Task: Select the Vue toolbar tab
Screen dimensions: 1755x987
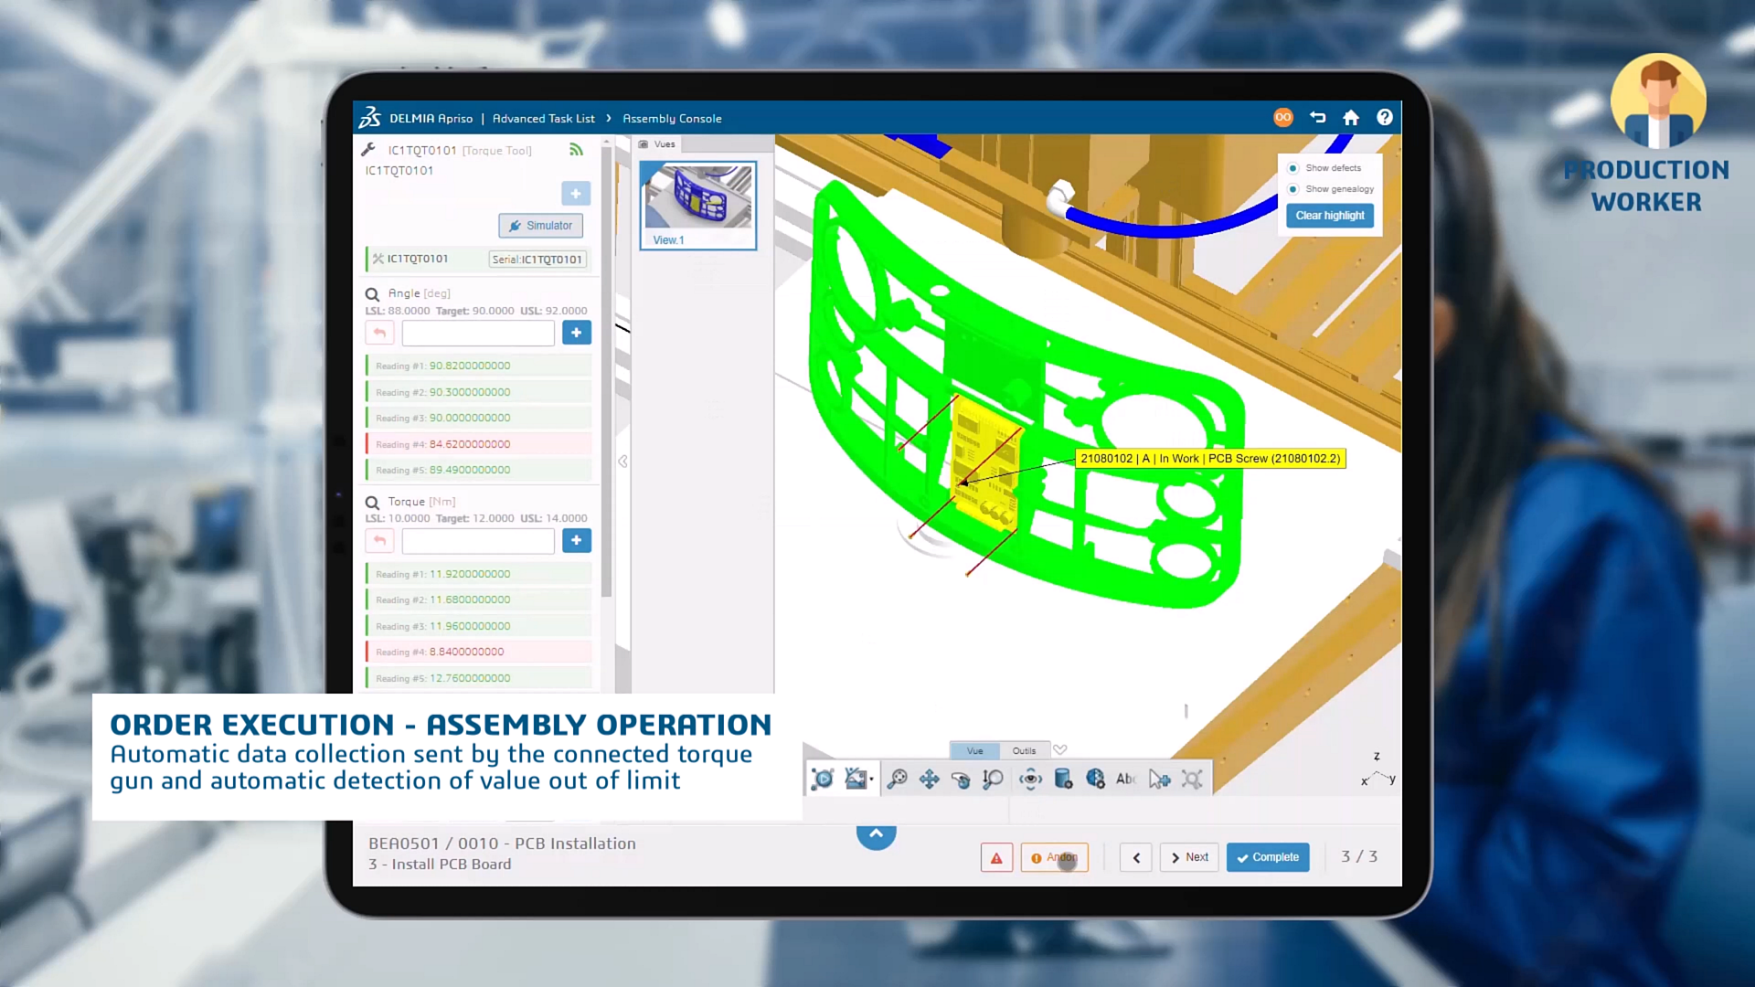Action: (974, 750)
